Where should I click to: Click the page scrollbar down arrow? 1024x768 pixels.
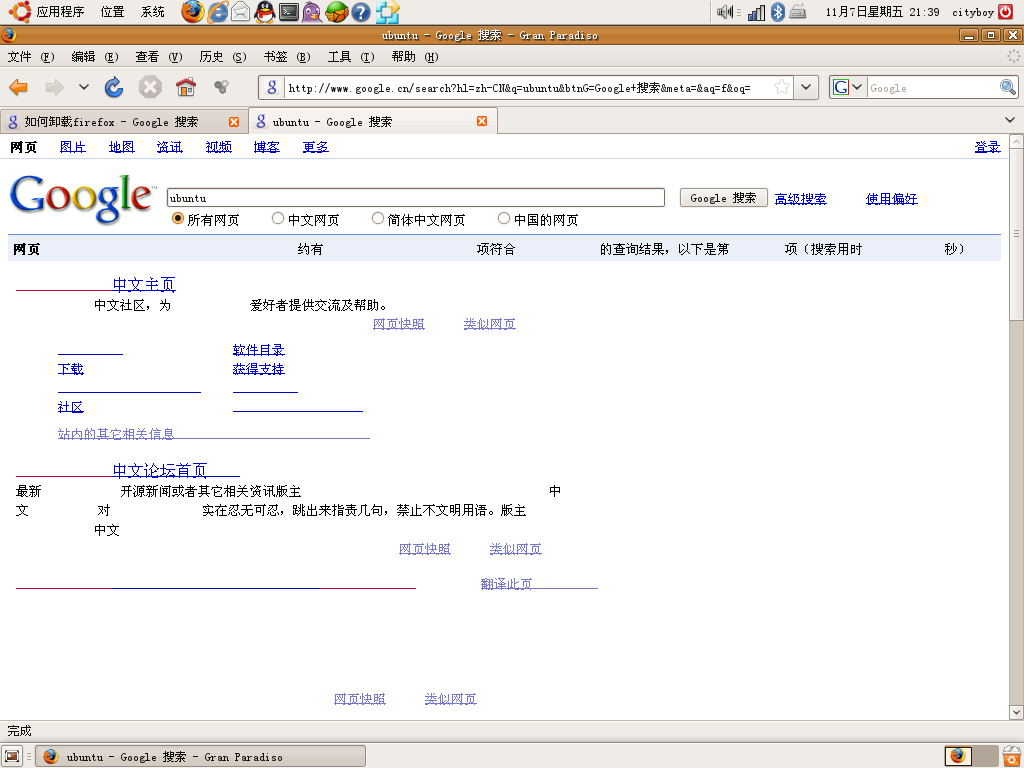[1016, 712]
